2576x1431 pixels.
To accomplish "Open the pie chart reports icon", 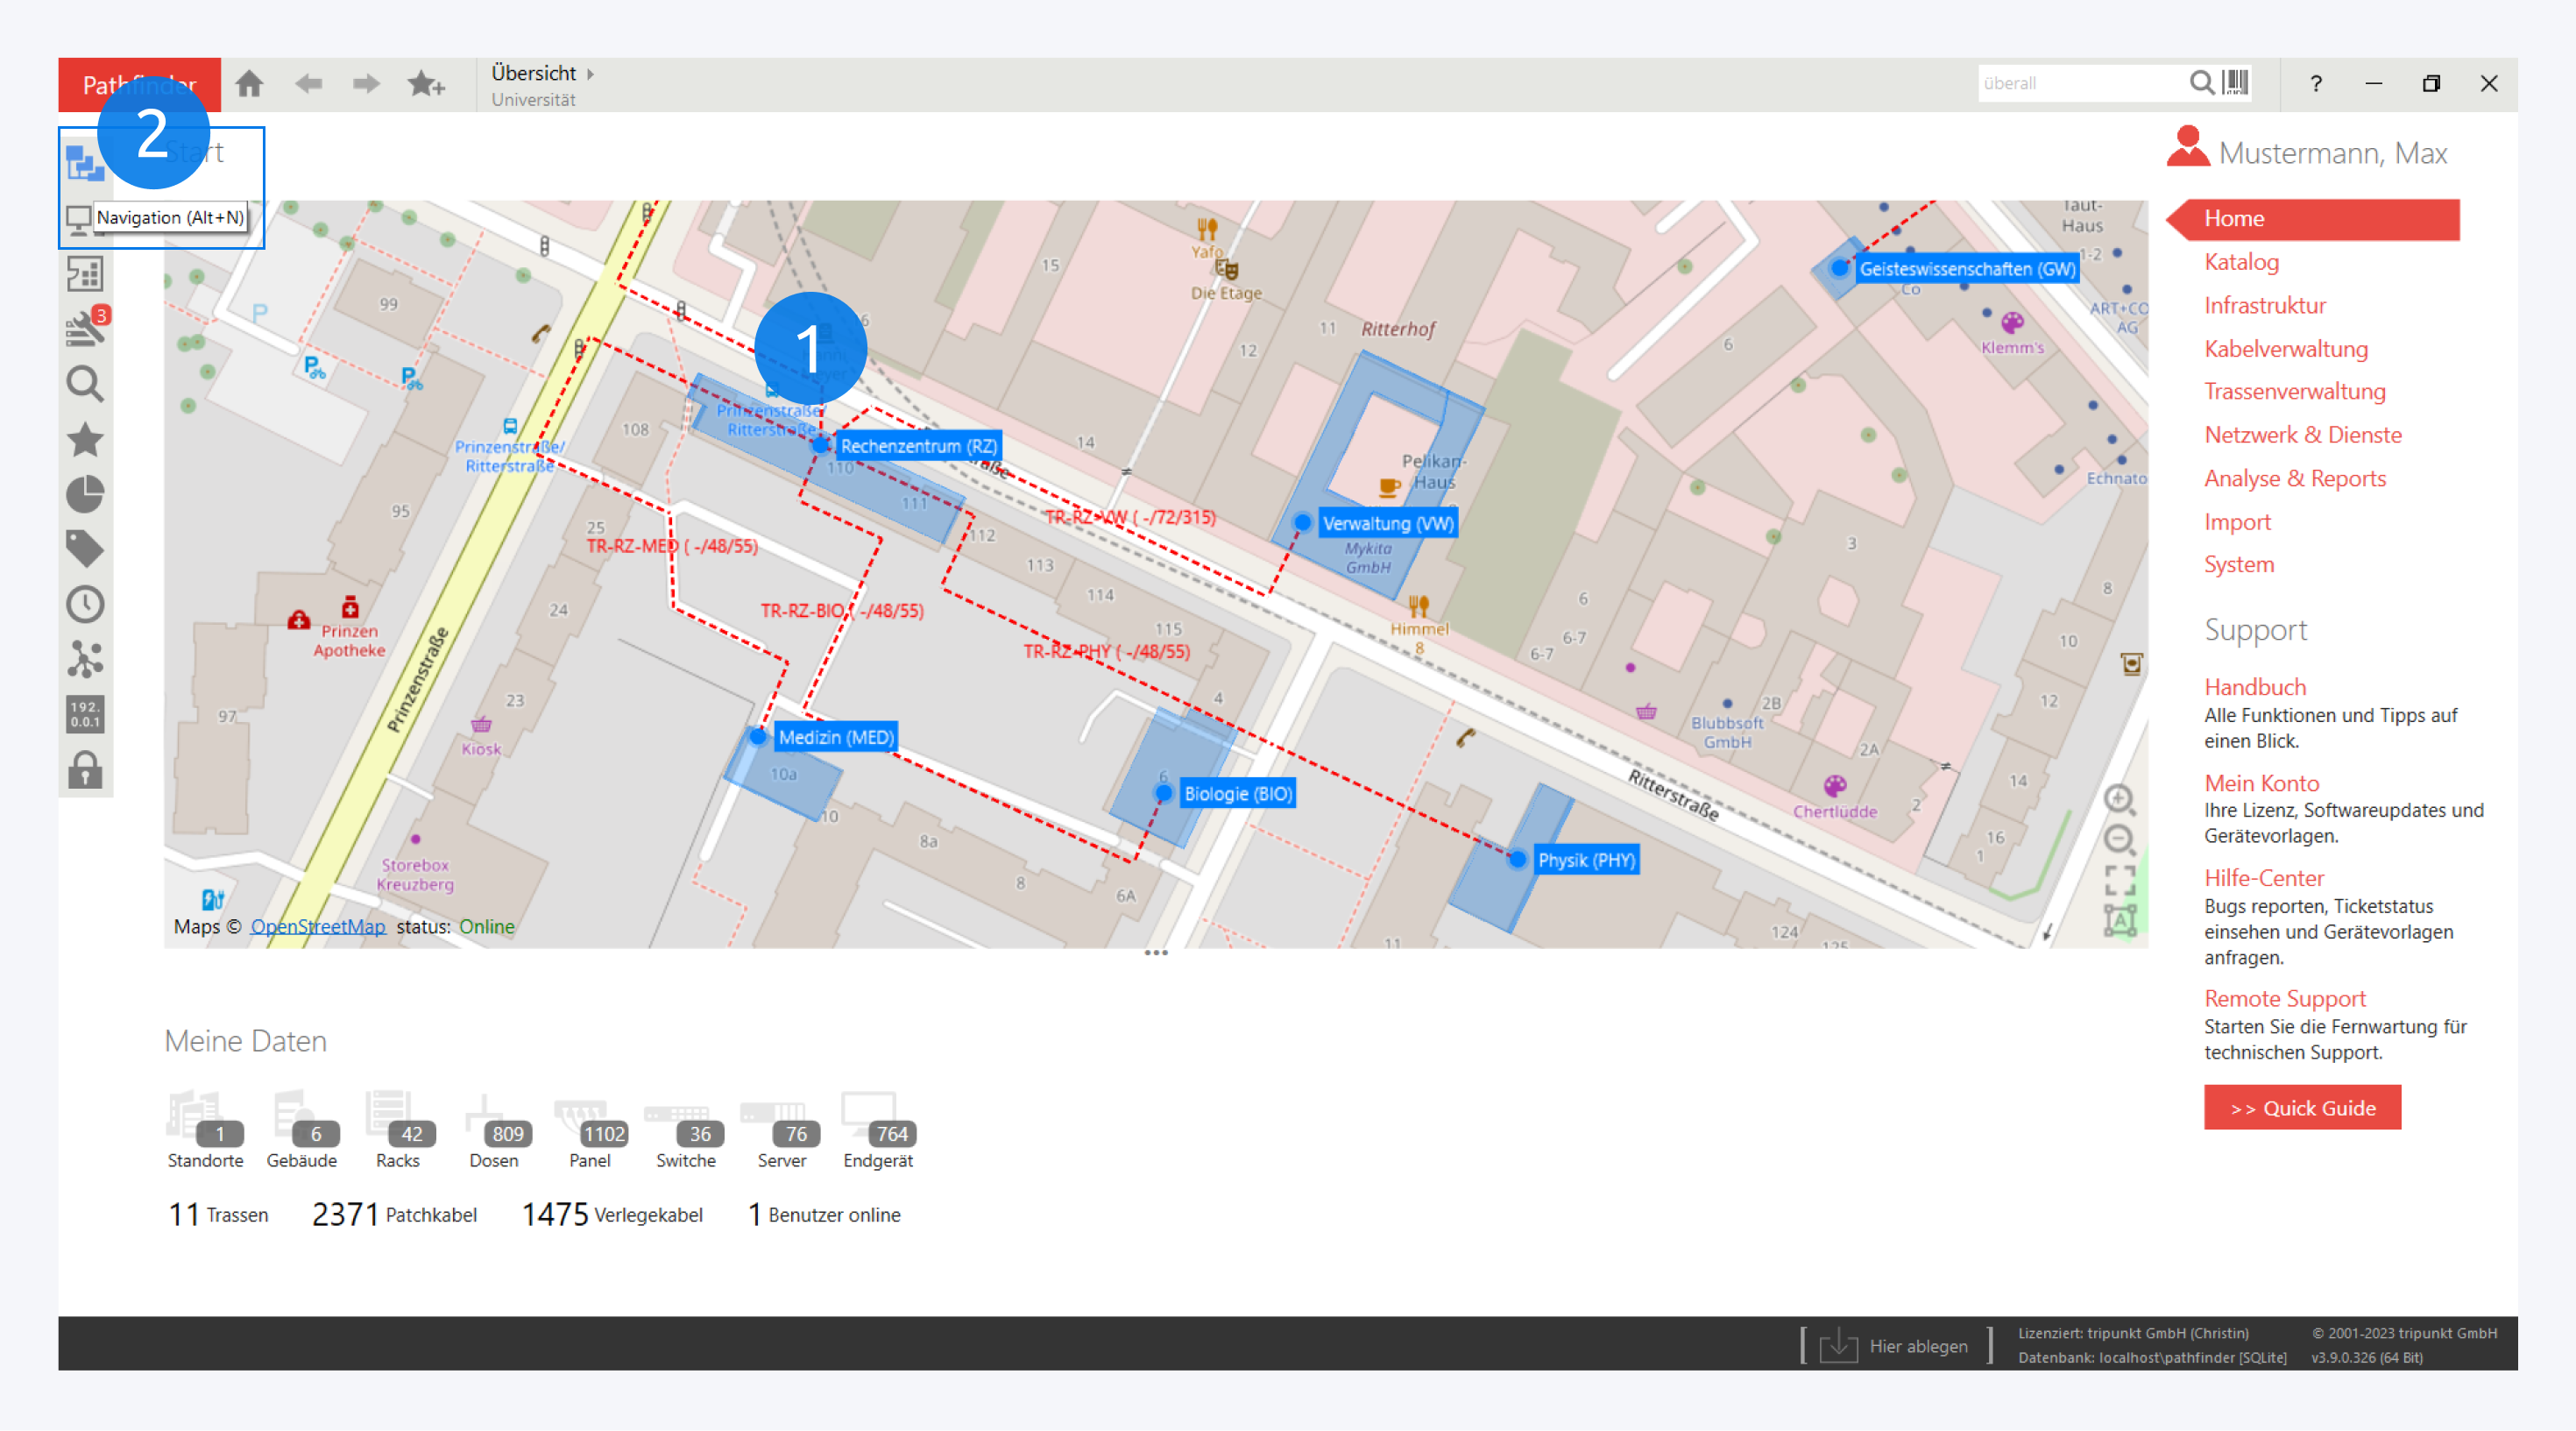I will [x=85, y=494].
